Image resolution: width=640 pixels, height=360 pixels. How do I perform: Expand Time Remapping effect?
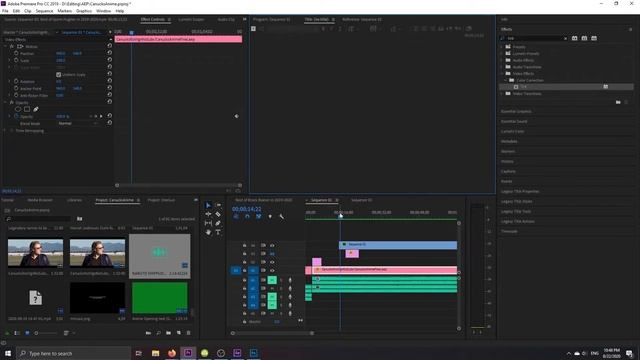click(x=5, y=131)
